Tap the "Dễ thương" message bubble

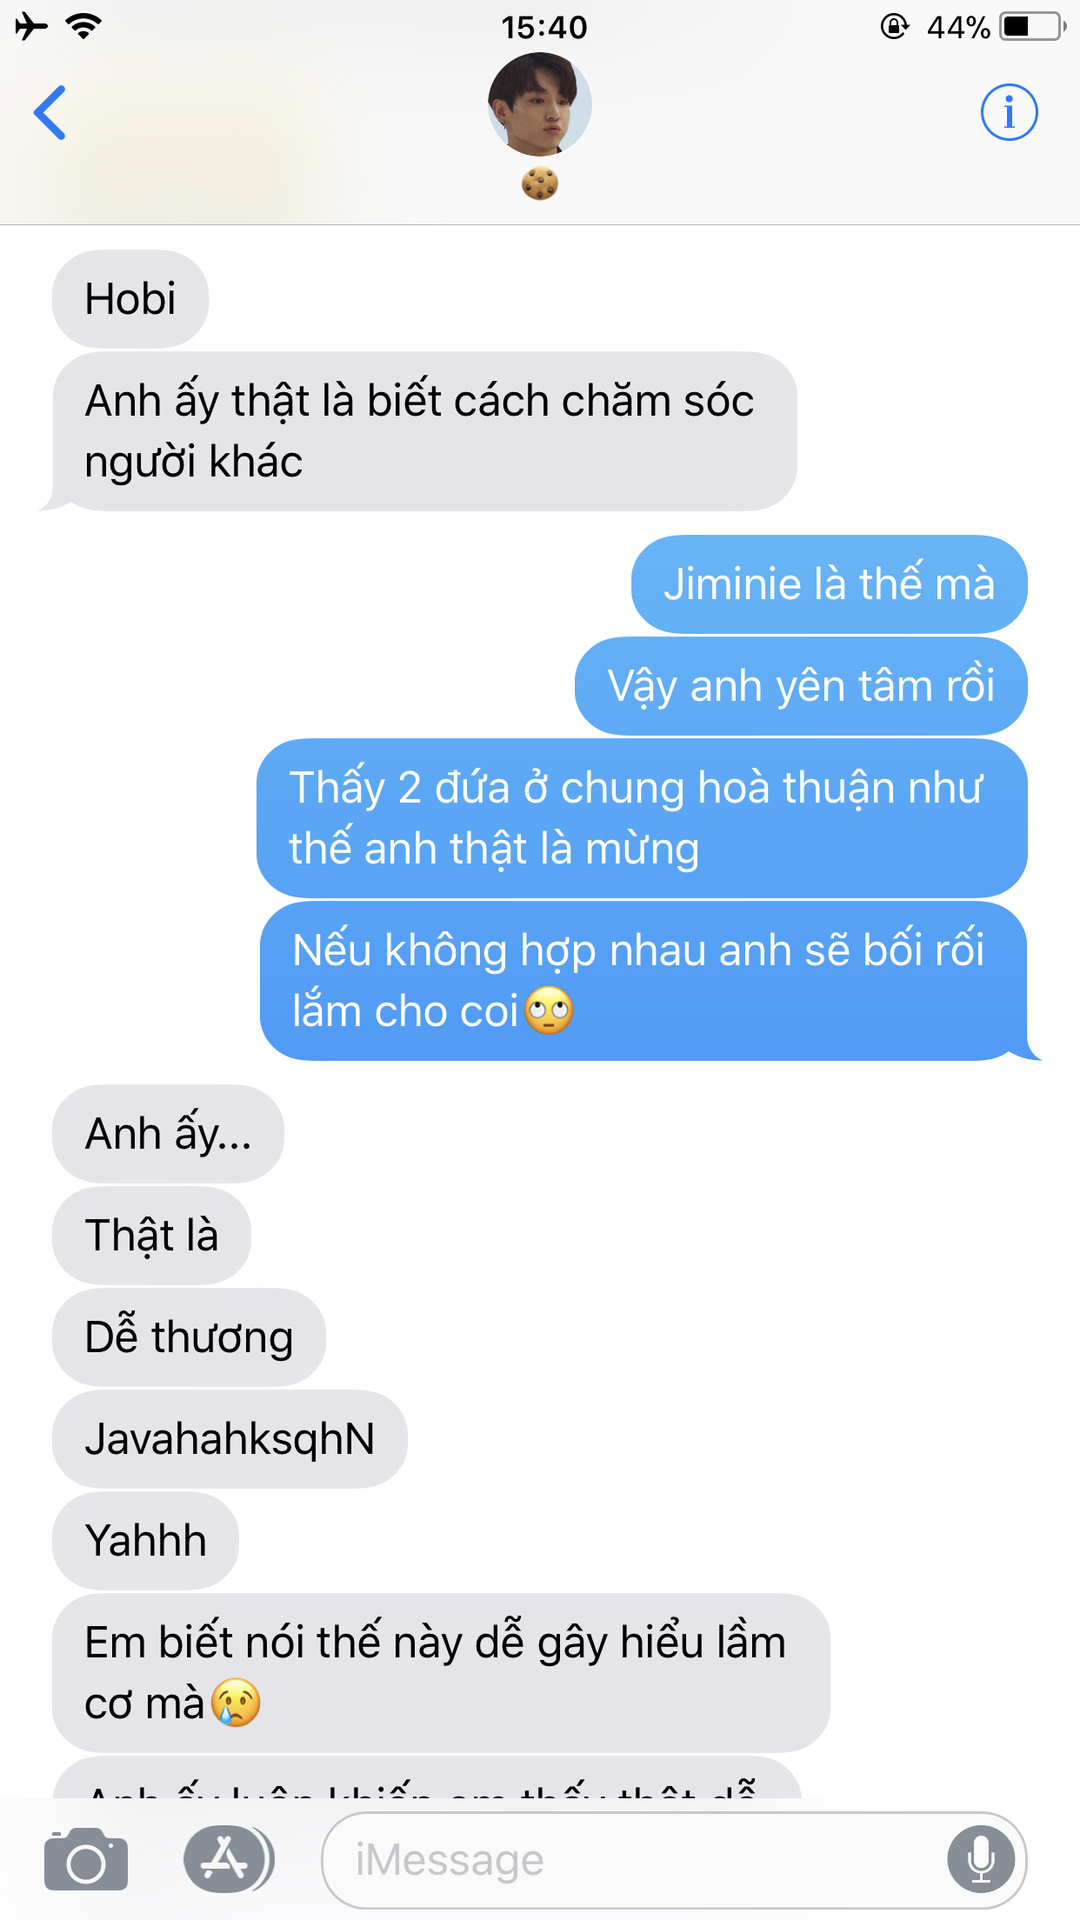tap(189, 1337)
